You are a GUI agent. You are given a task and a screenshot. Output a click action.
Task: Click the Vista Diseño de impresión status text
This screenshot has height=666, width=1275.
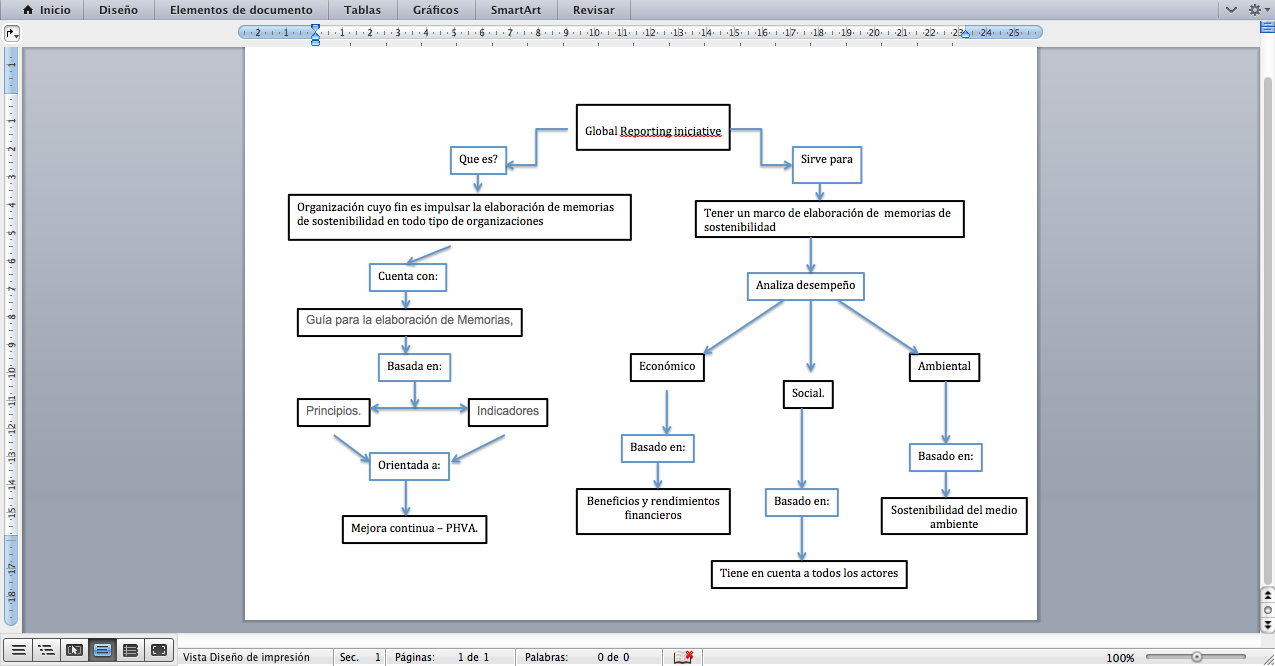point(246,657)
